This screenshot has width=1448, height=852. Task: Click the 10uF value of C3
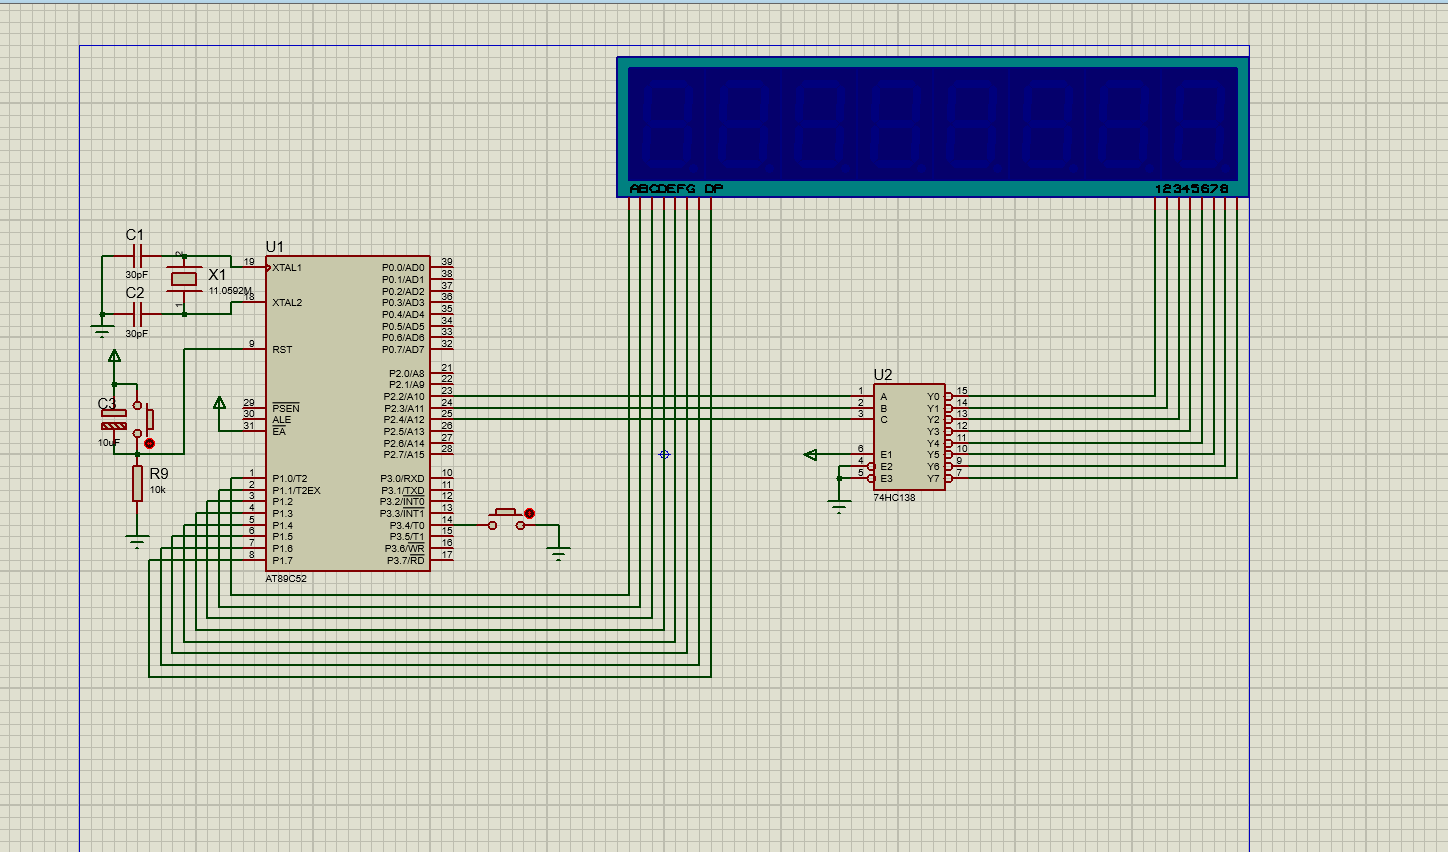tap(109, 442)
